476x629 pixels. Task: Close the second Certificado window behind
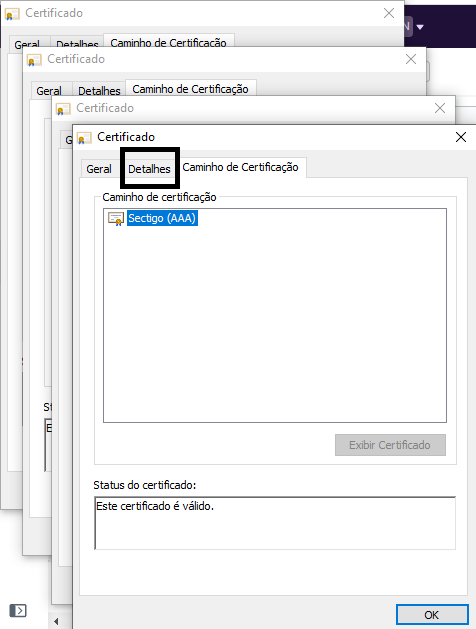tap(411, 59)
